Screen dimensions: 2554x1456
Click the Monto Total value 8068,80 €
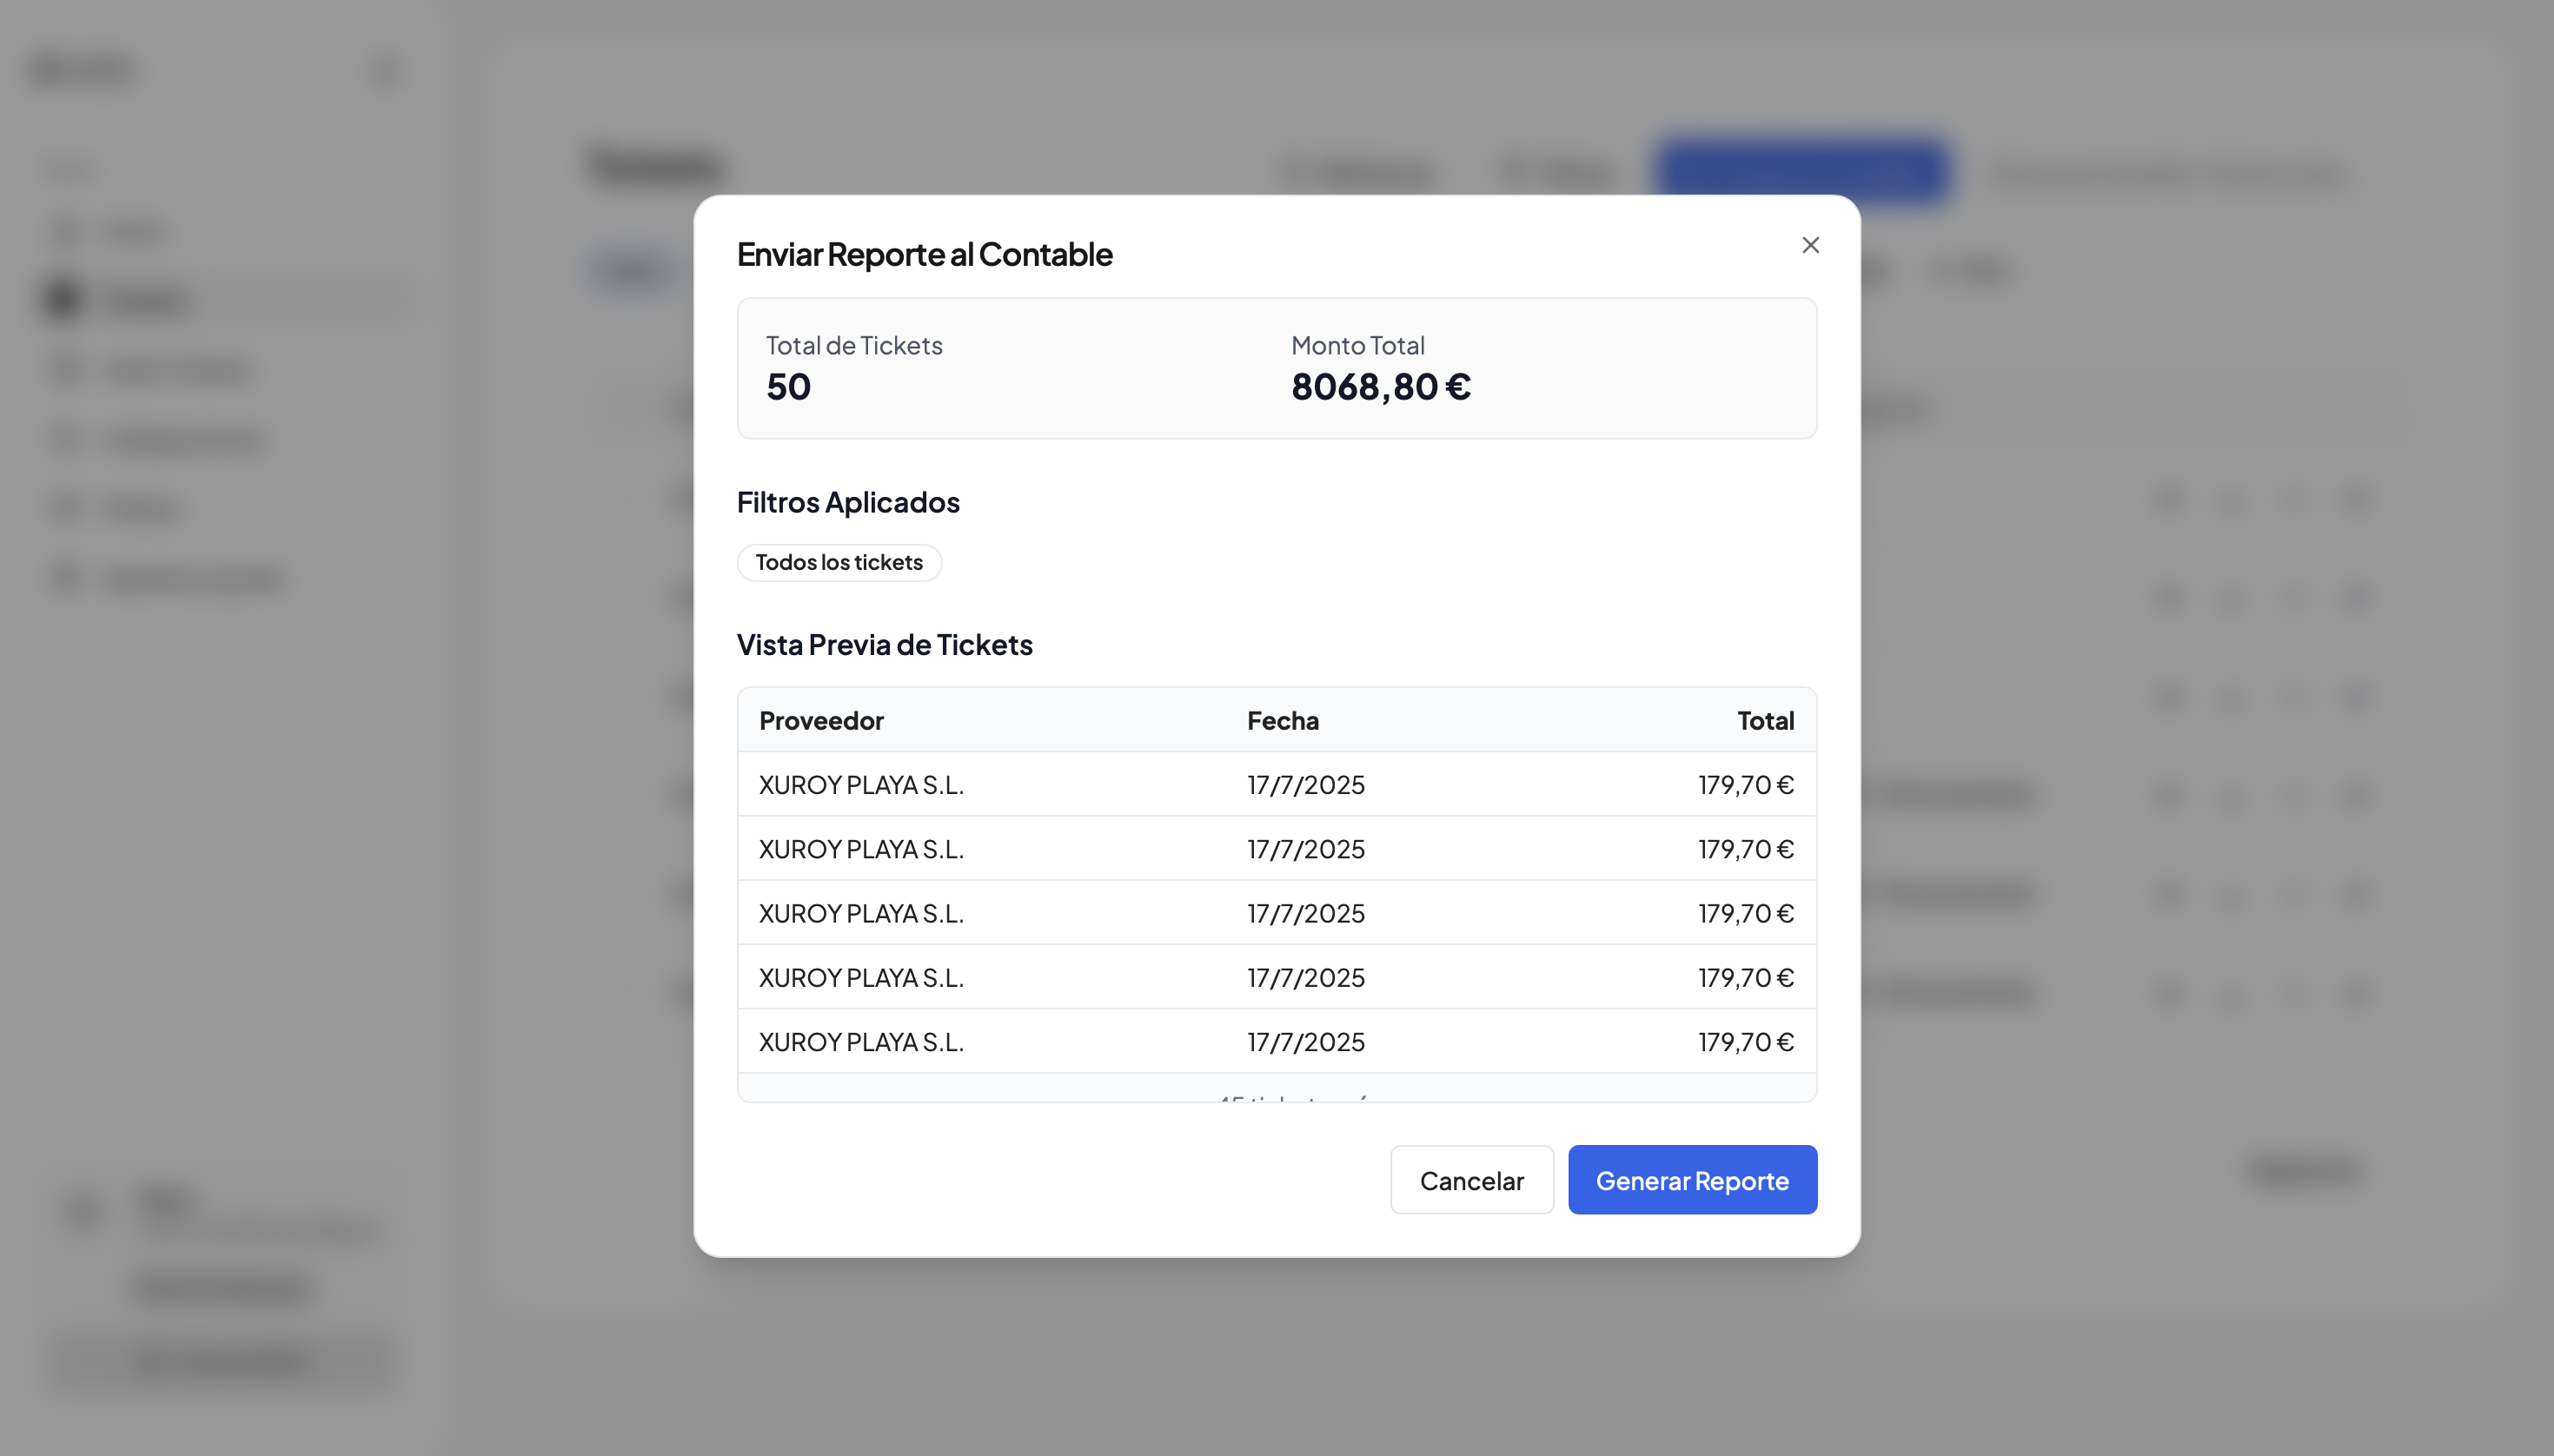[x=1380, y=386]
